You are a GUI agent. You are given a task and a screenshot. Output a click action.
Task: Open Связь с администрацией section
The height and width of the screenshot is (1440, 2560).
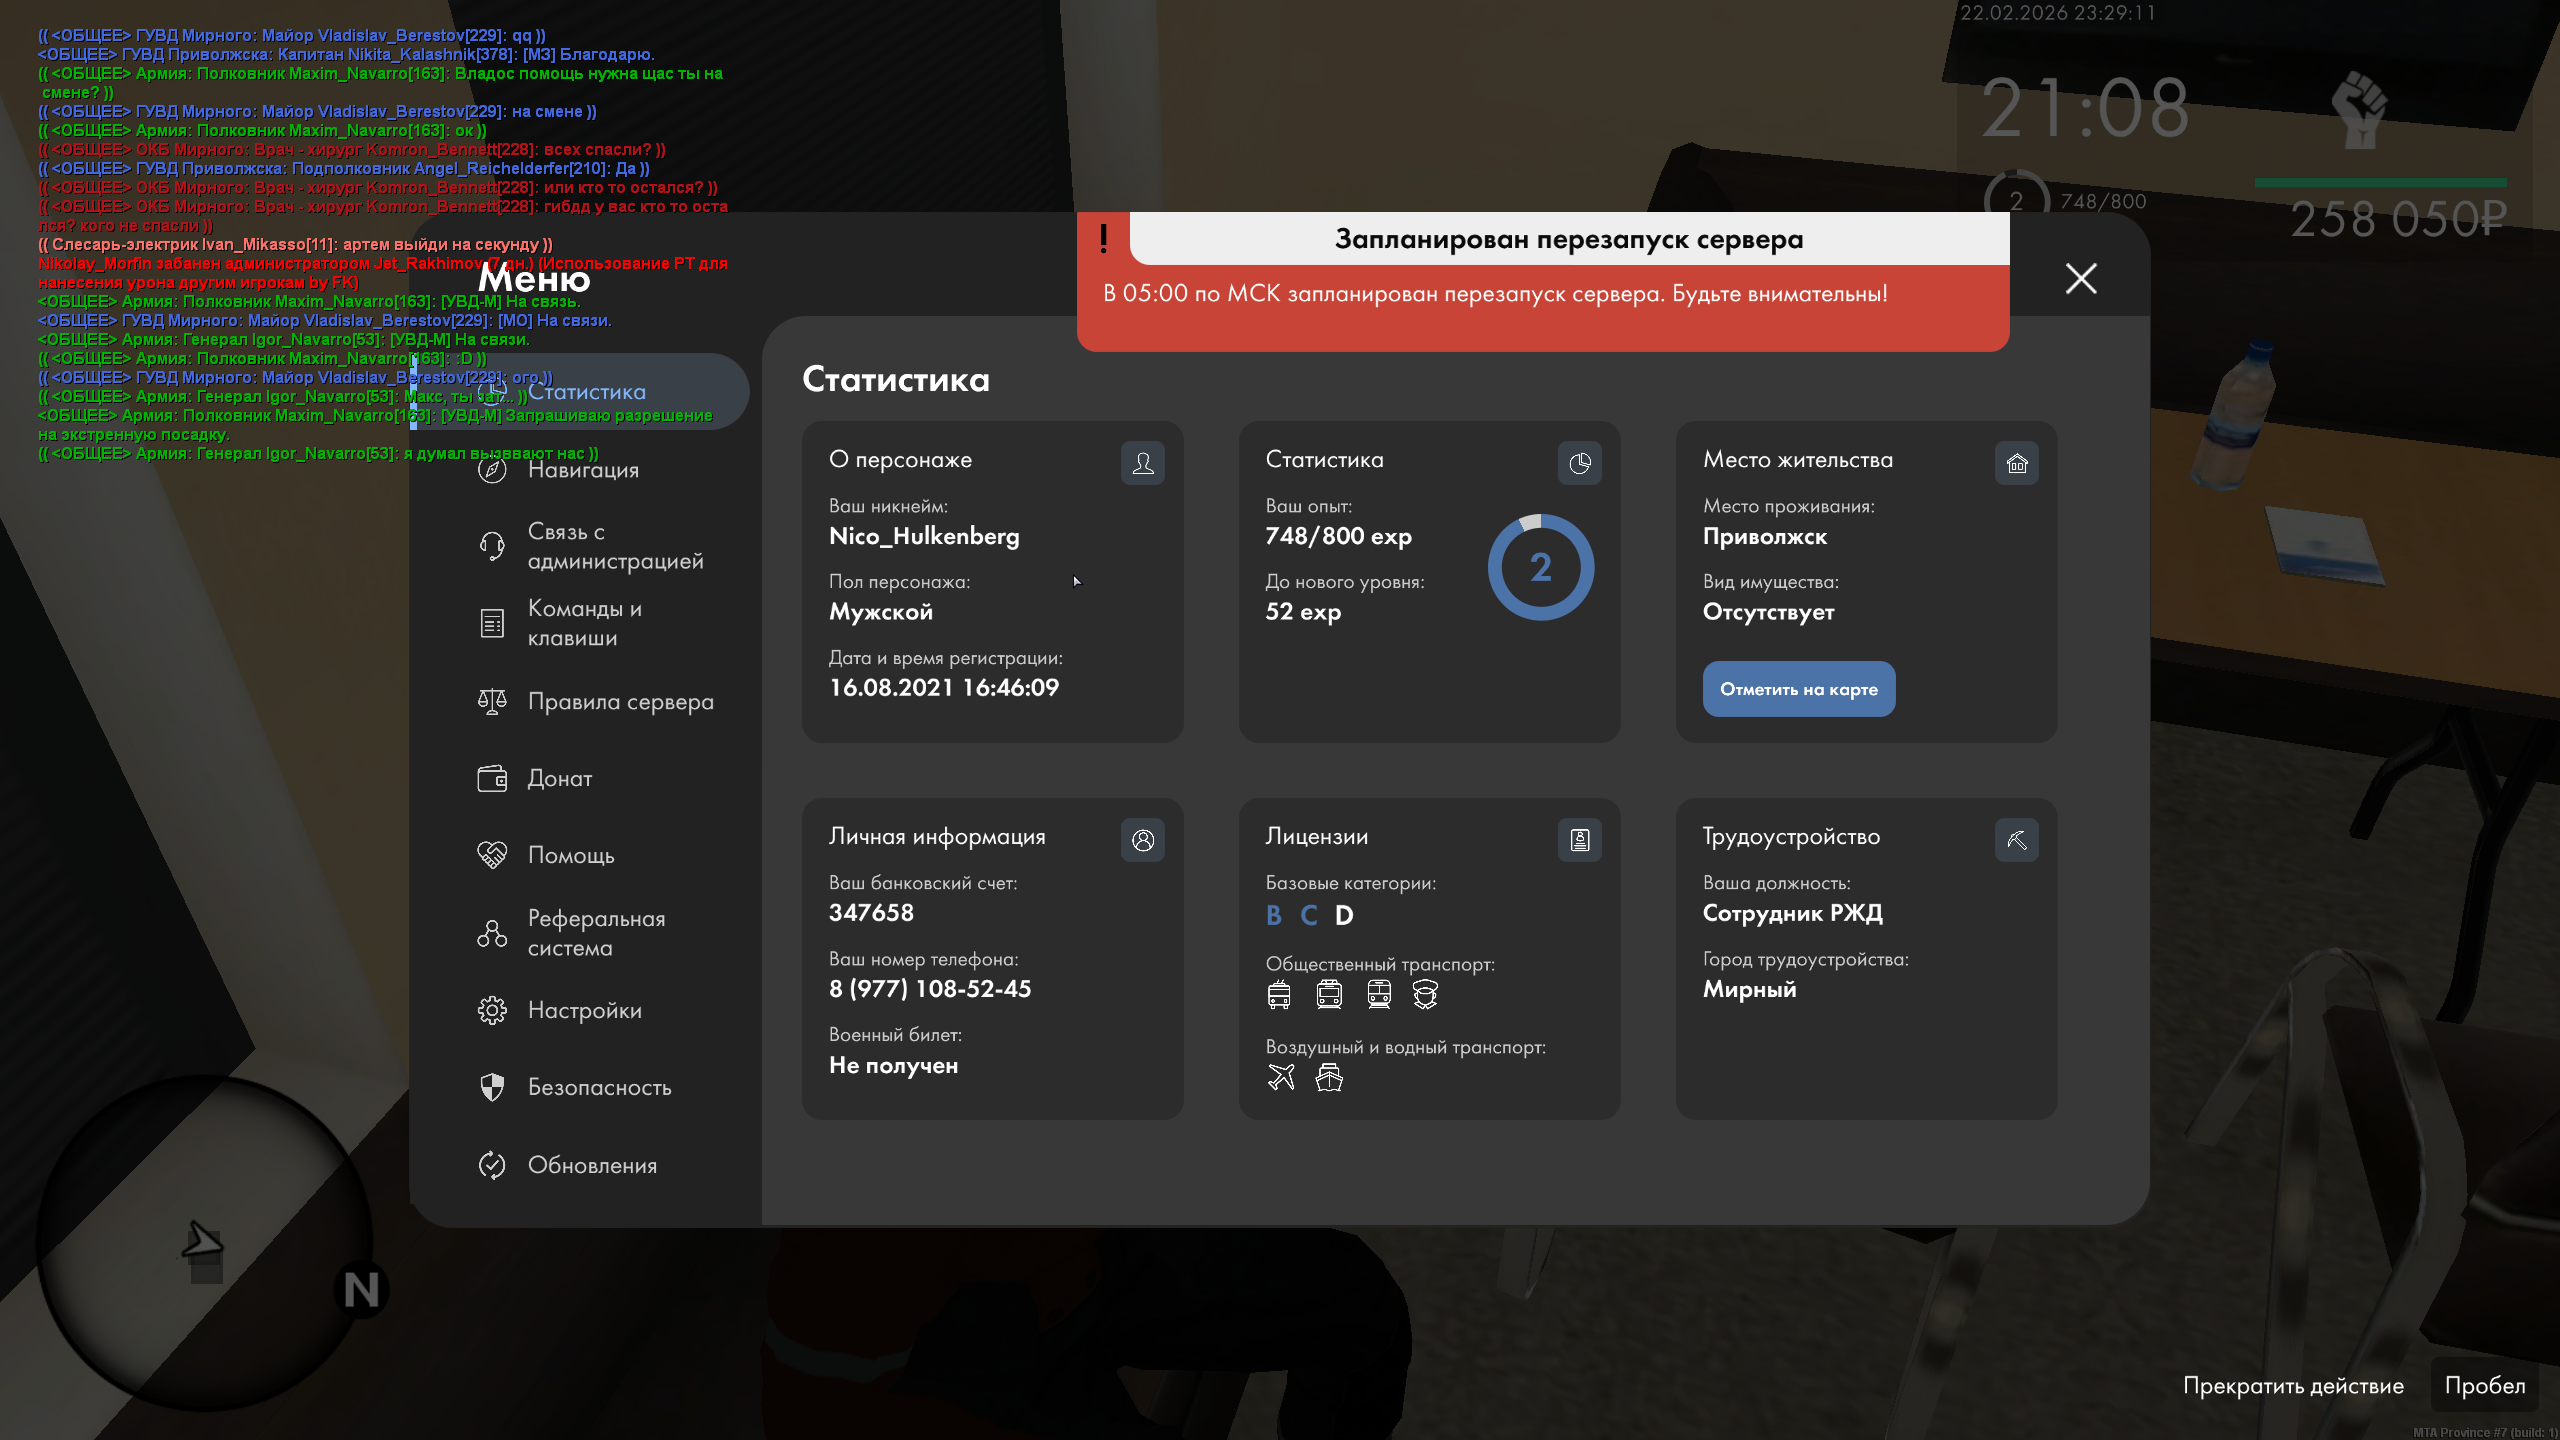click(x=614, y=546)
